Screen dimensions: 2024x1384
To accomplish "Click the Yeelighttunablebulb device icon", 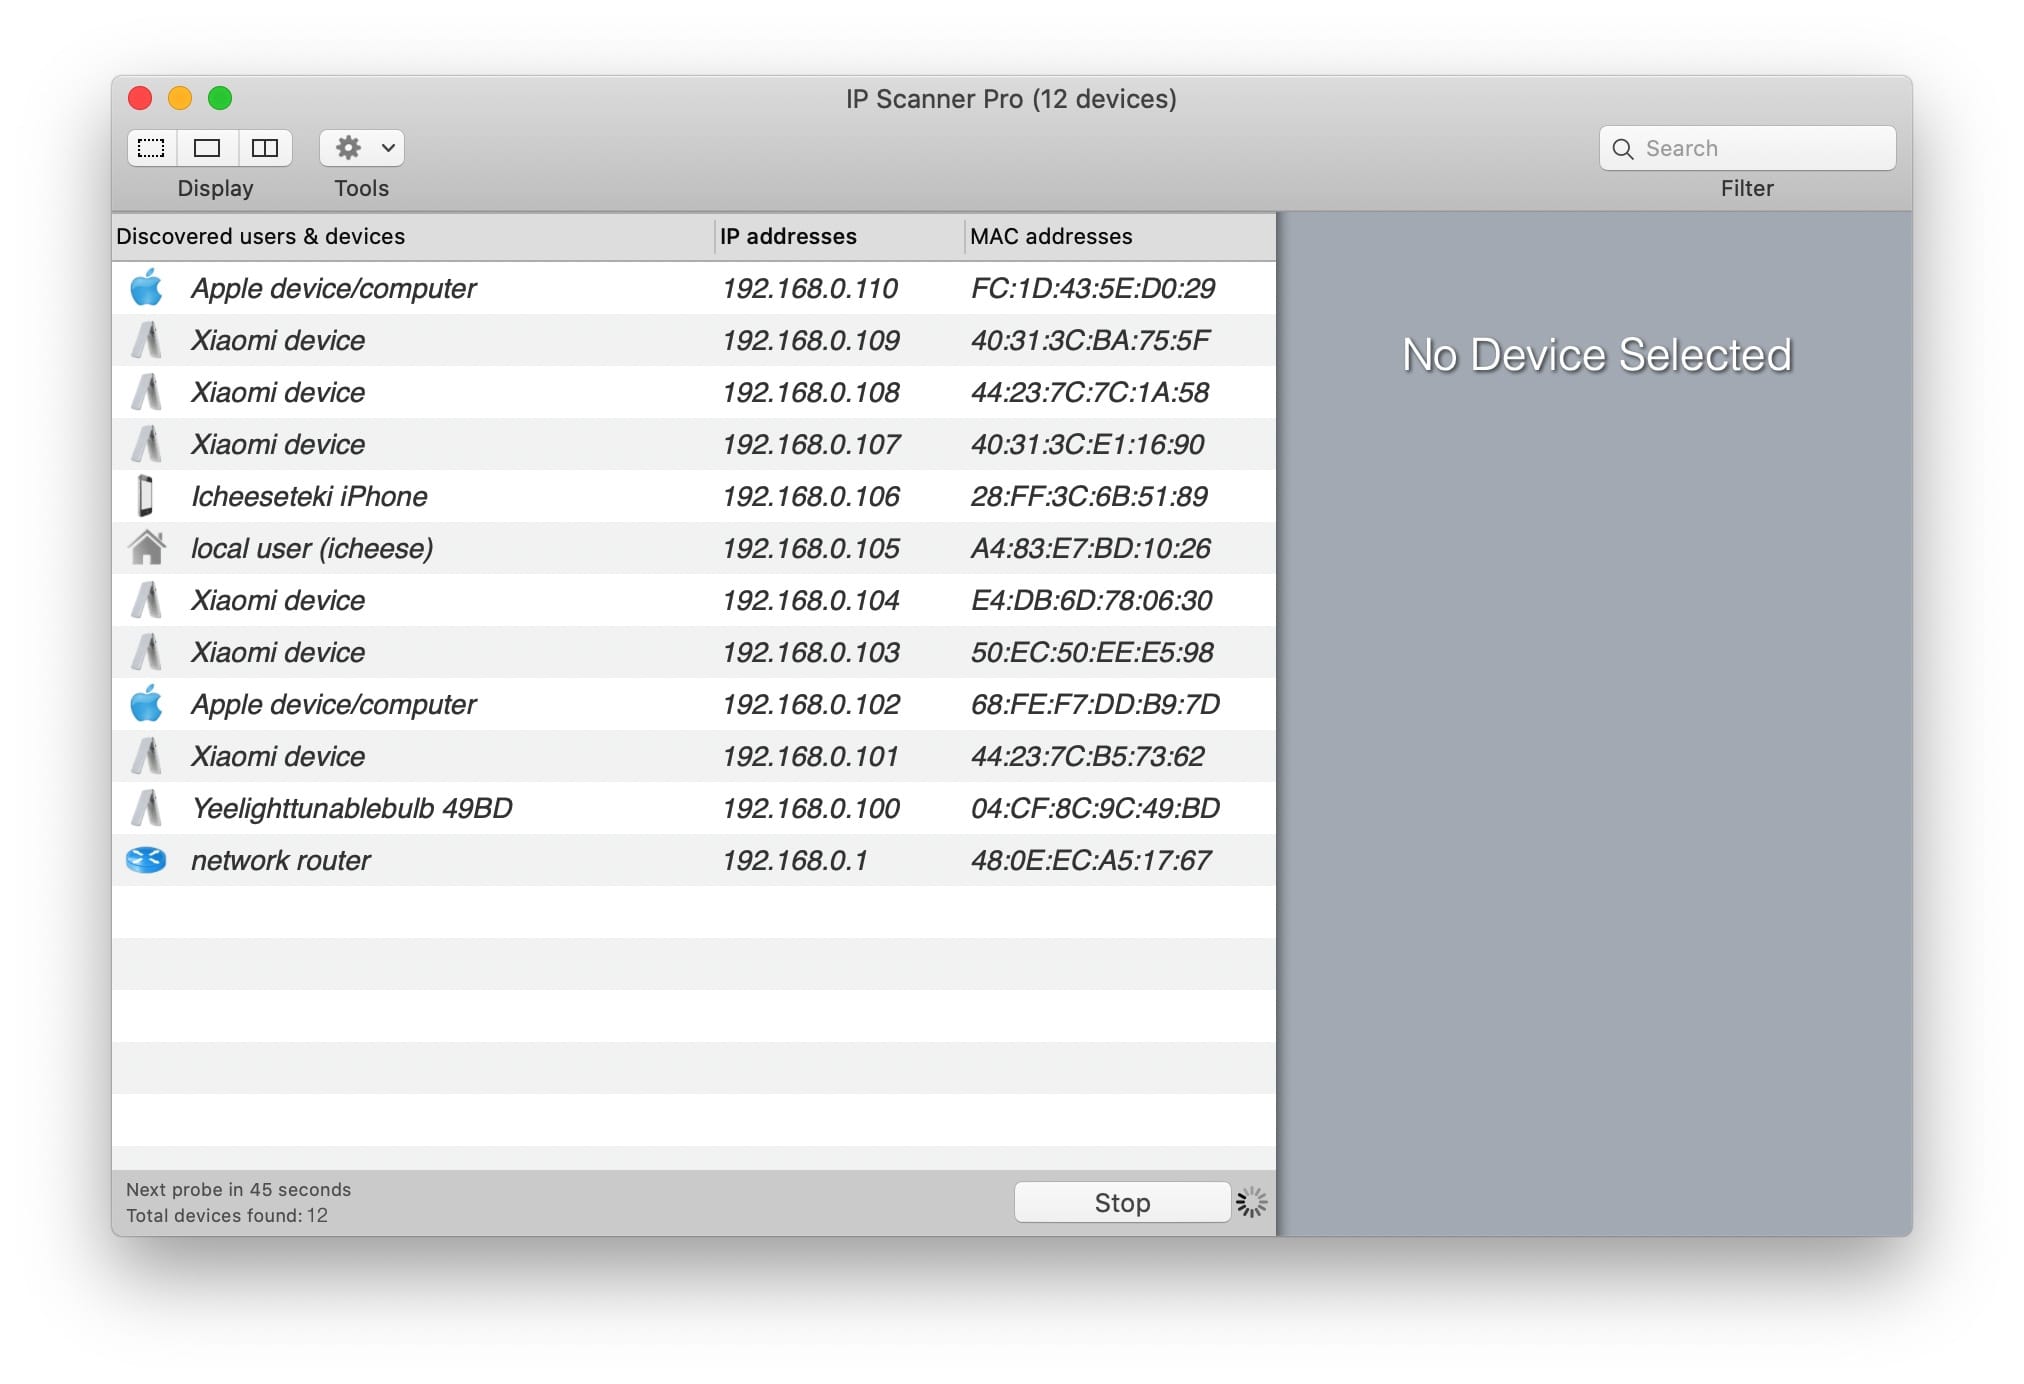I will click(147, 808).
